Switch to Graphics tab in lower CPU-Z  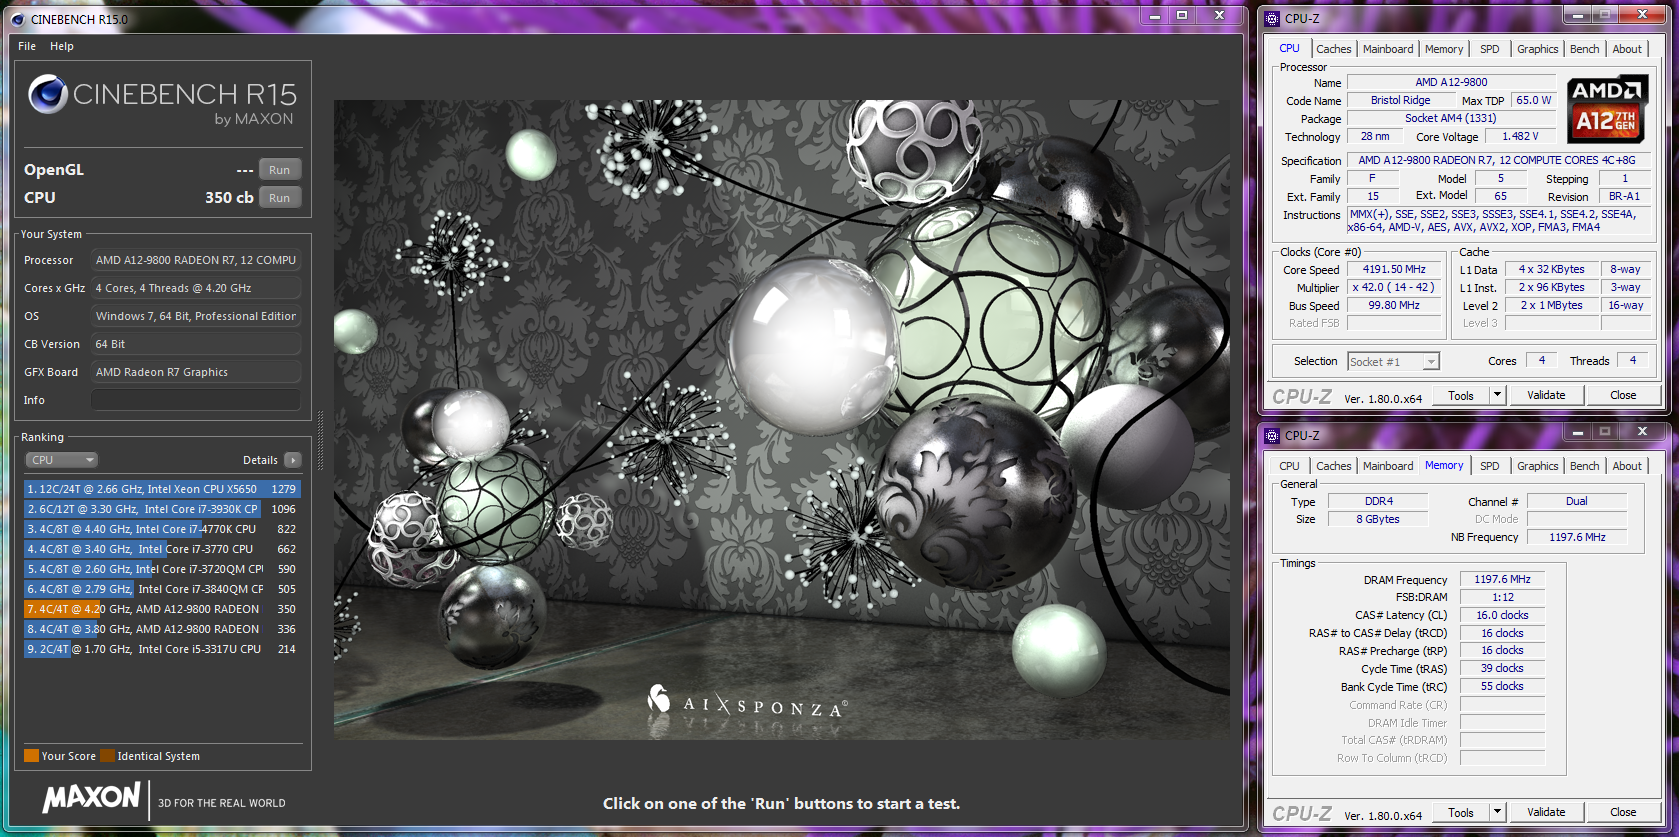1537,466
